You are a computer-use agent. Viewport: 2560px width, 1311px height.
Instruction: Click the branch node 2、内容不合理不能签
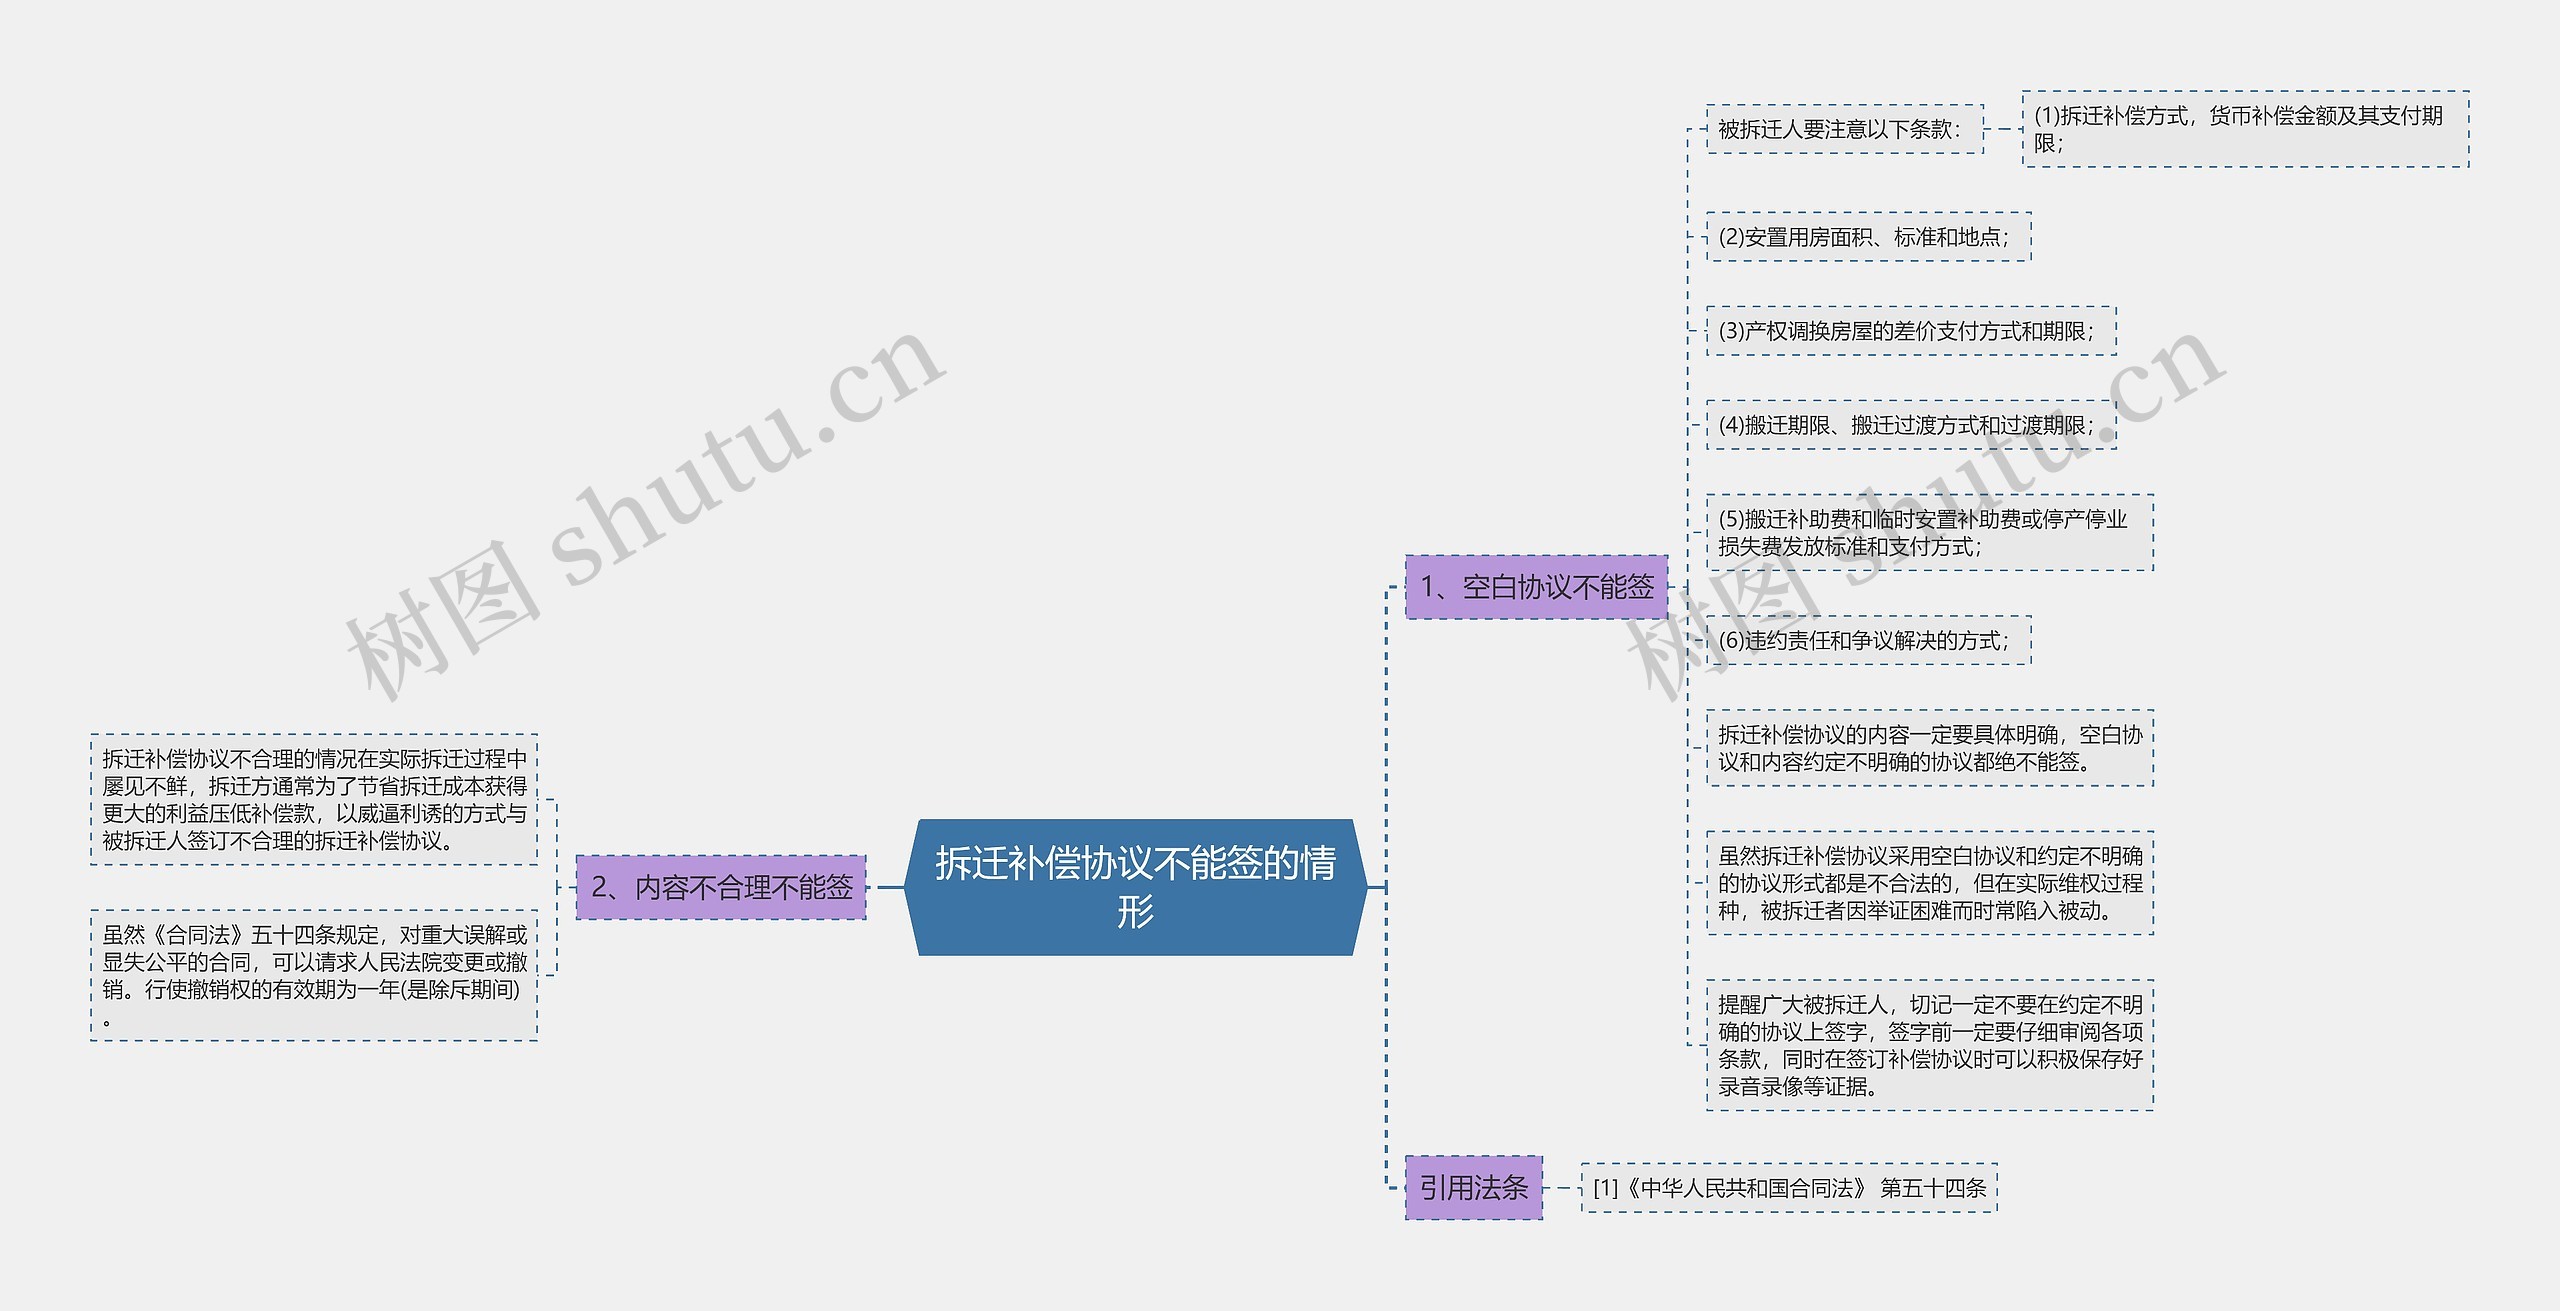(721, 887)
